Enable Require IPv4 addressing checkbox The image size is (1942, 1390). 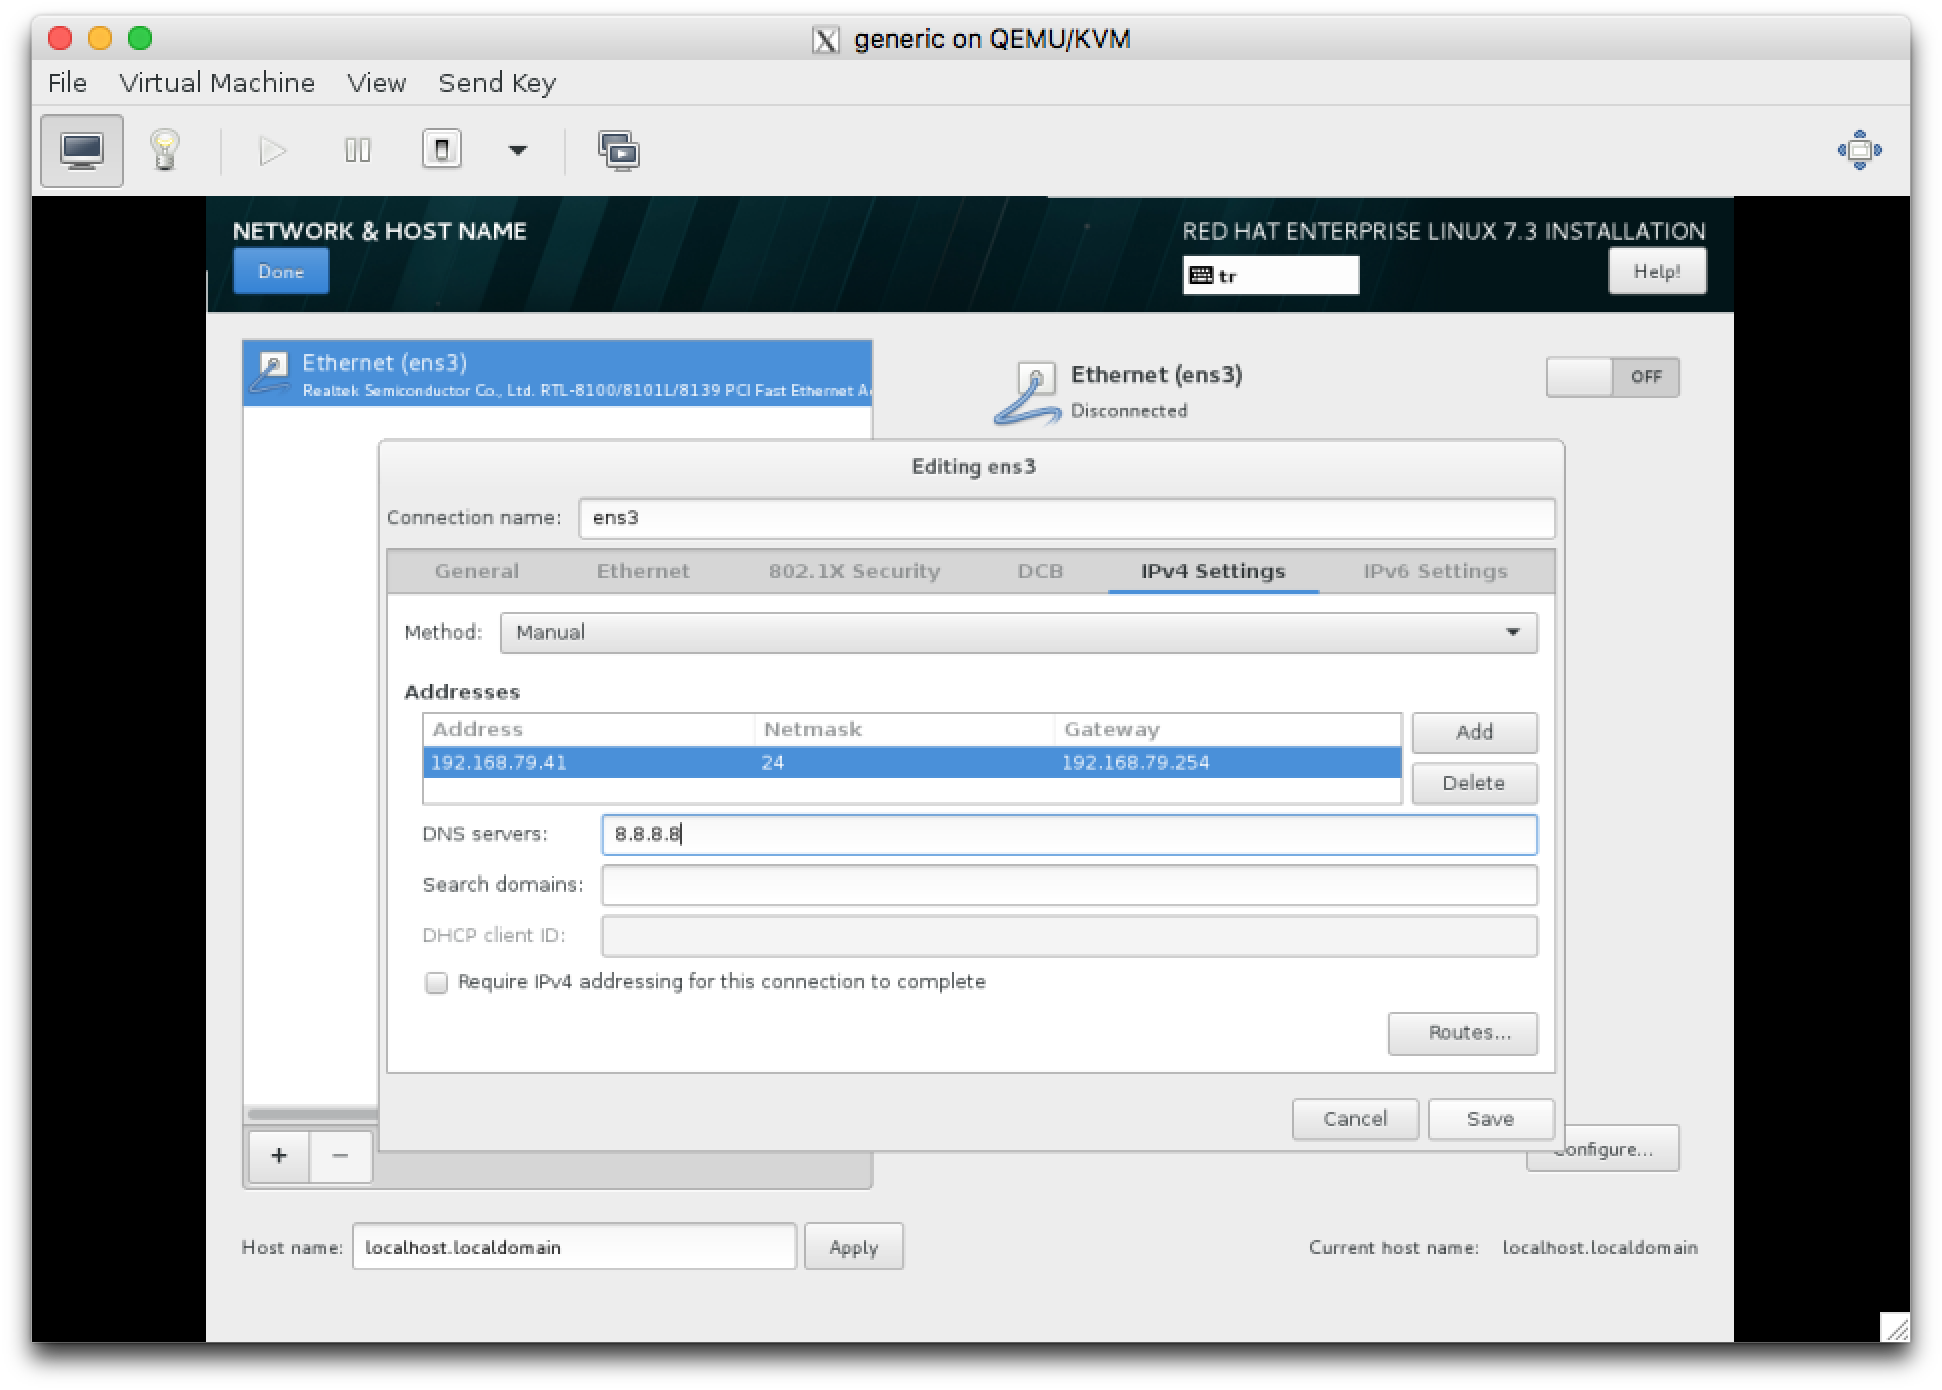pyautogui.click(x=436, y=983)
